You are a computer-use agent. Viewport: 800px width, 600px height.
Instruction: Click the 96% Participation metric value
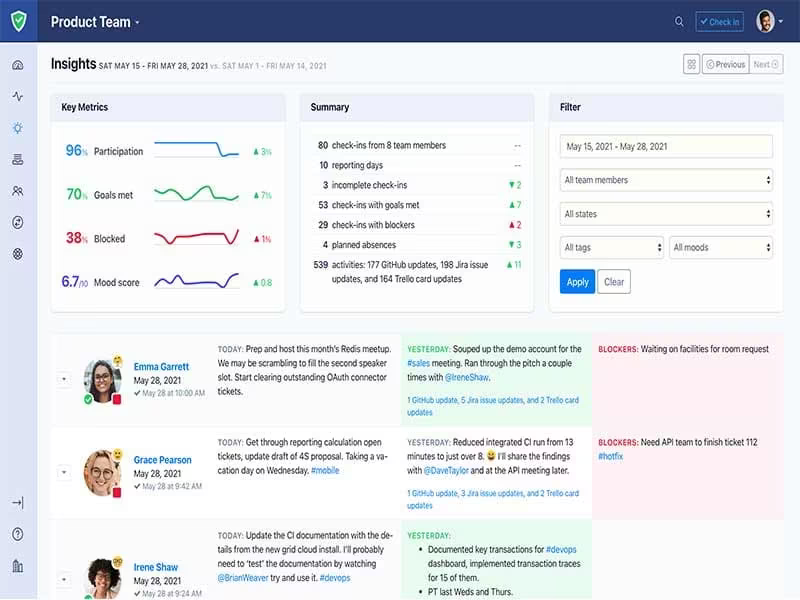point(77,151)
